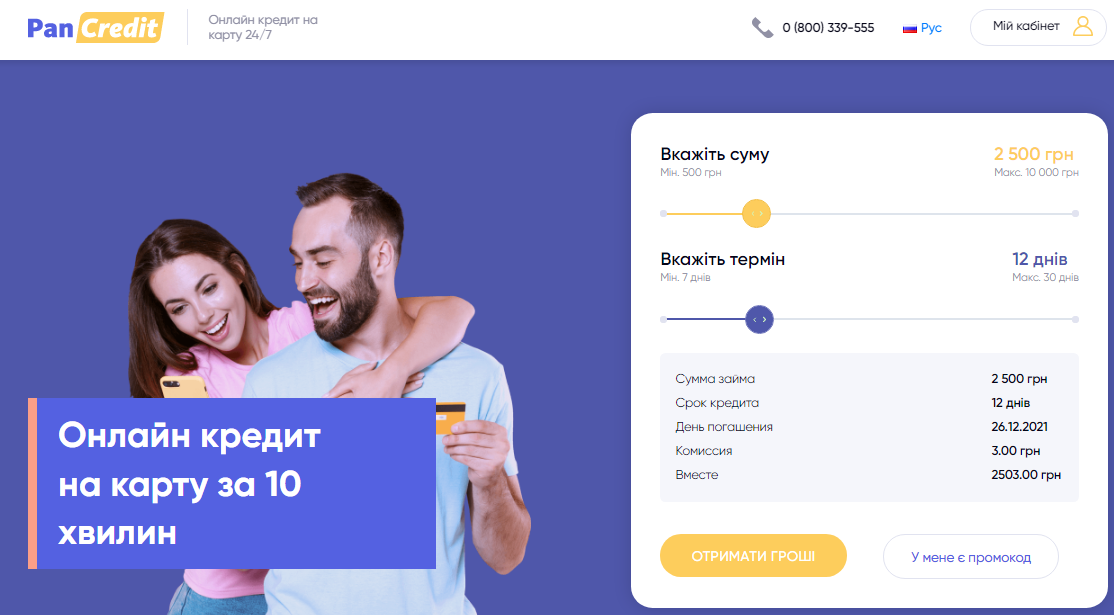Screen dimensions: 1114x615
Task: Click the 2 500 грн amount value
Action: tap(1034, 154)
